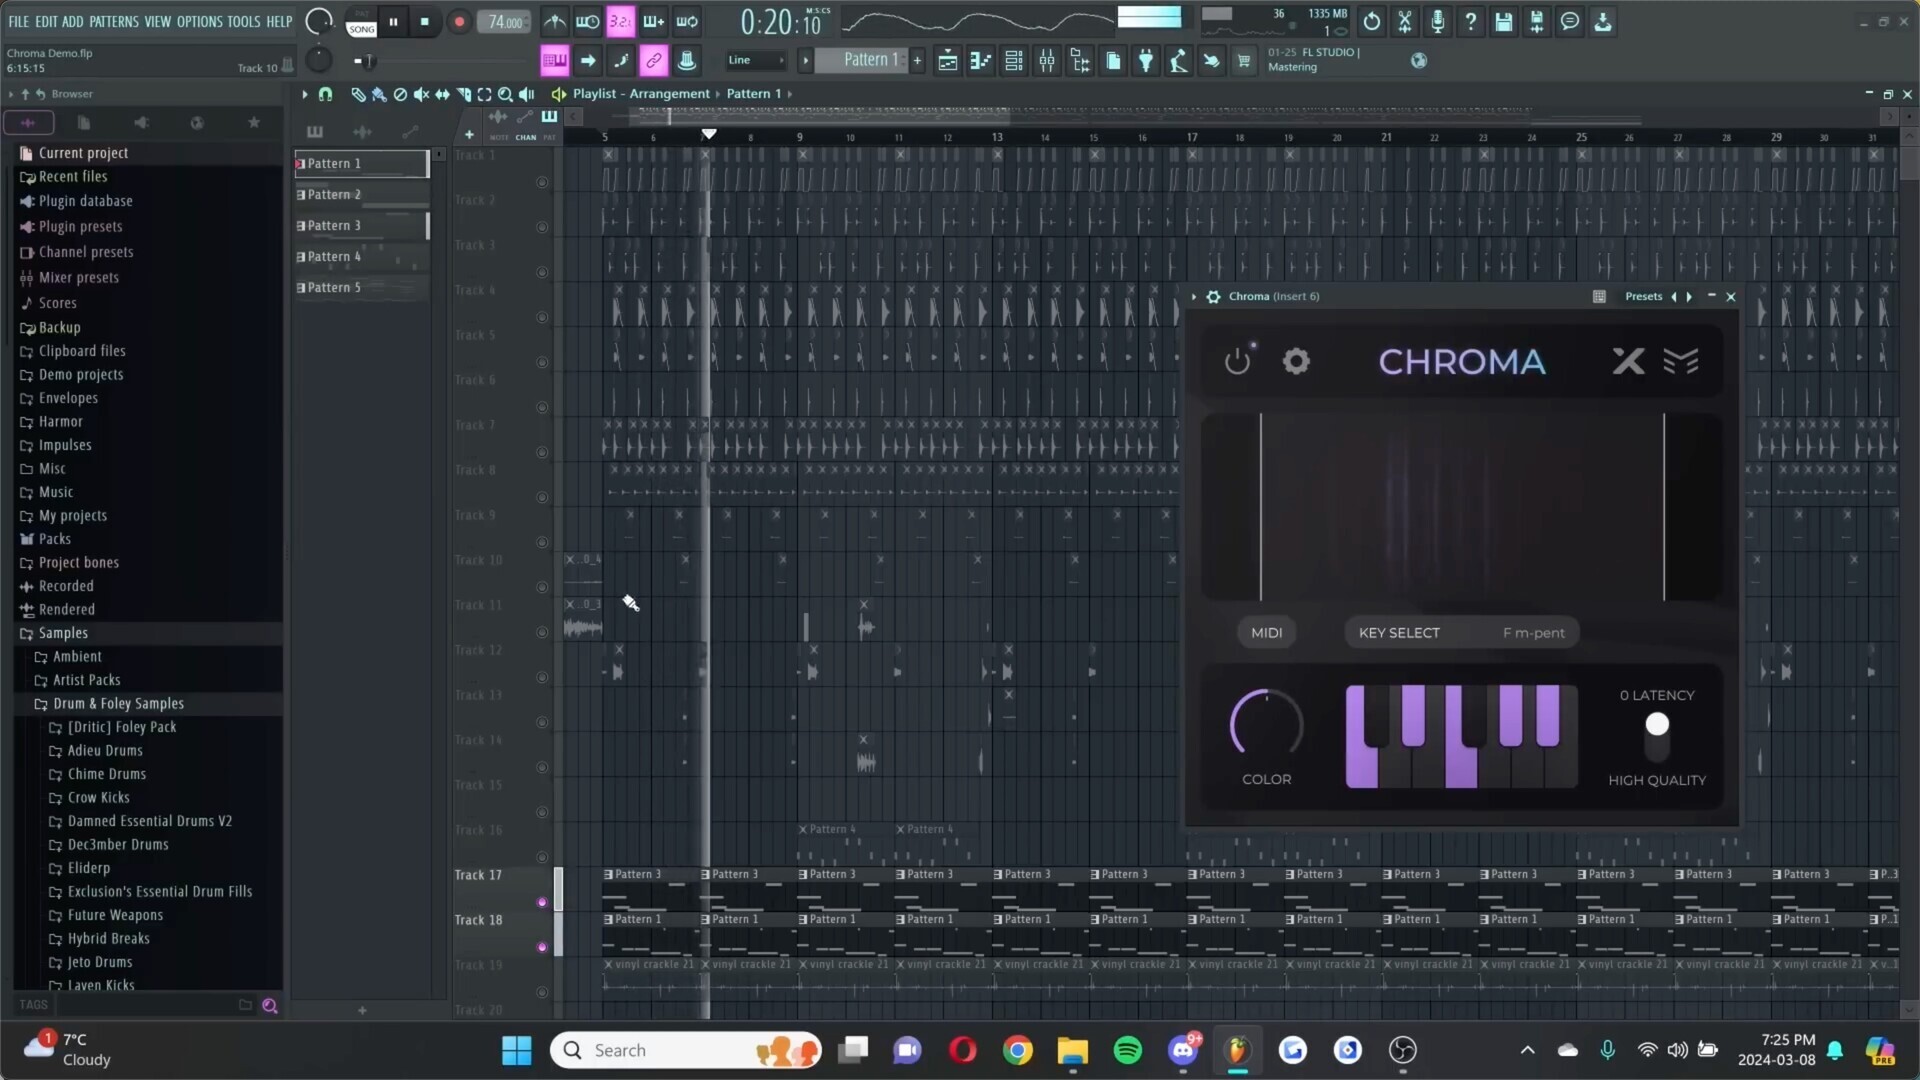Select the Paint brush tool in playlist

tap(379, 94)
